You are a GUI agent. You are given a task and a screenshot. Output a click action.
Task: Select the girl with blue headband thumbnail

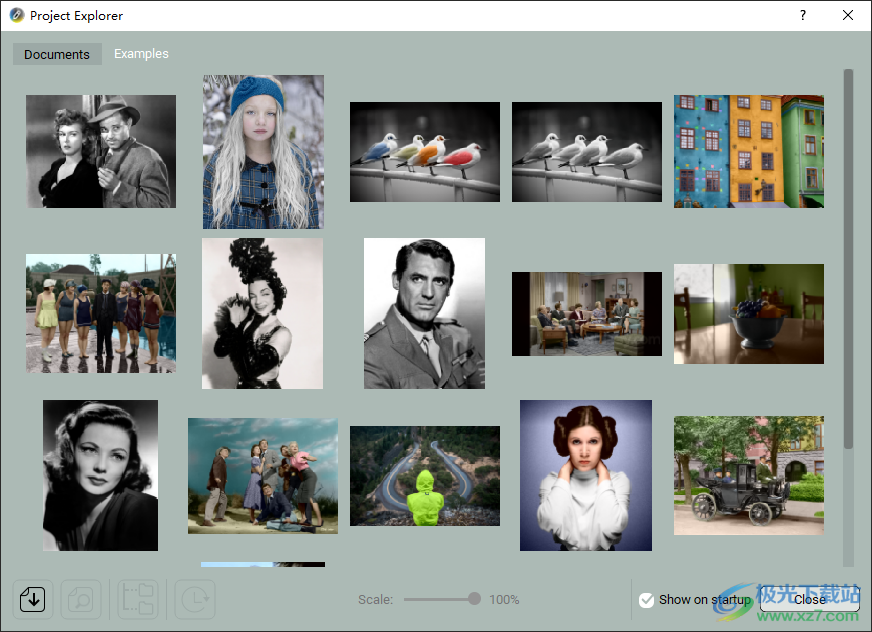point(263,152)
